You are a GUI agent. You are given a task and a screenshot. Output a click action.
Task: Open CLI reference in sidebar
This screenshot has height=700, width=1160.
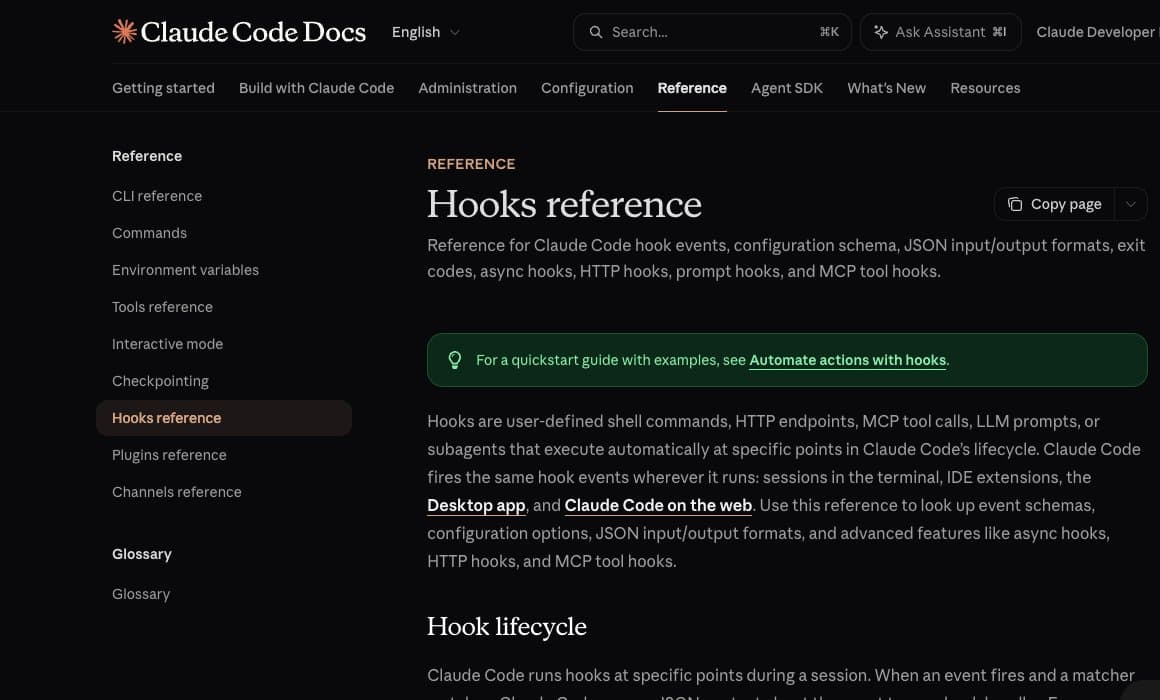157,196
